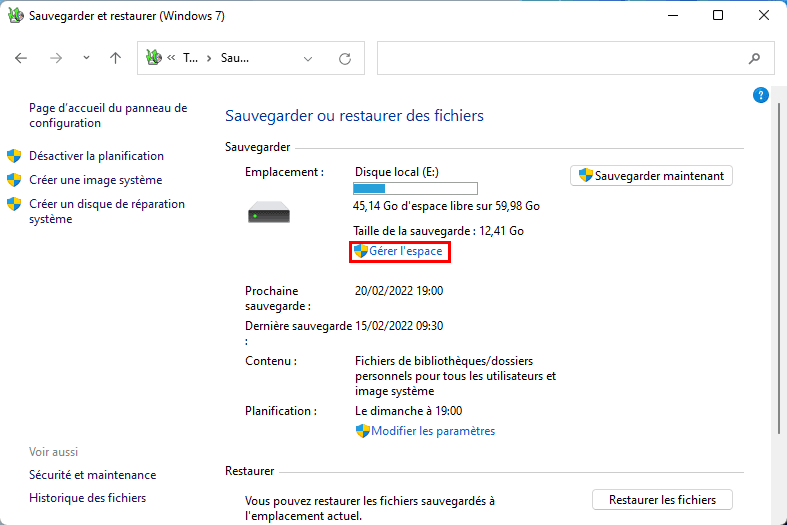
Task: Click the address bar control panel icon
Action: tap(154, 58)
